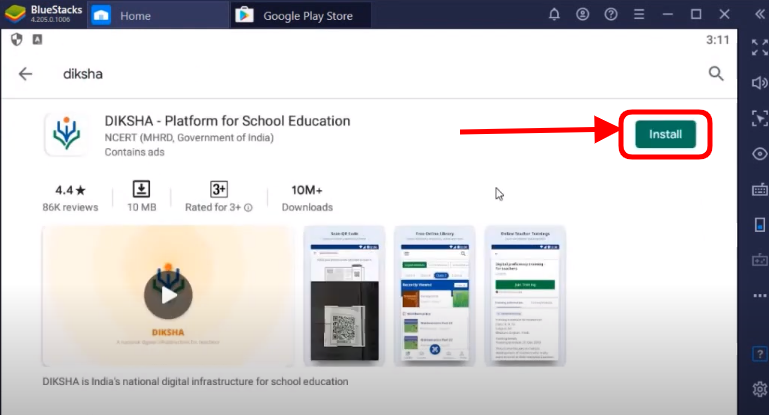Open the BlueStacks help question mark icon
The height and width of the screenshot is (415, 769).
611,14
